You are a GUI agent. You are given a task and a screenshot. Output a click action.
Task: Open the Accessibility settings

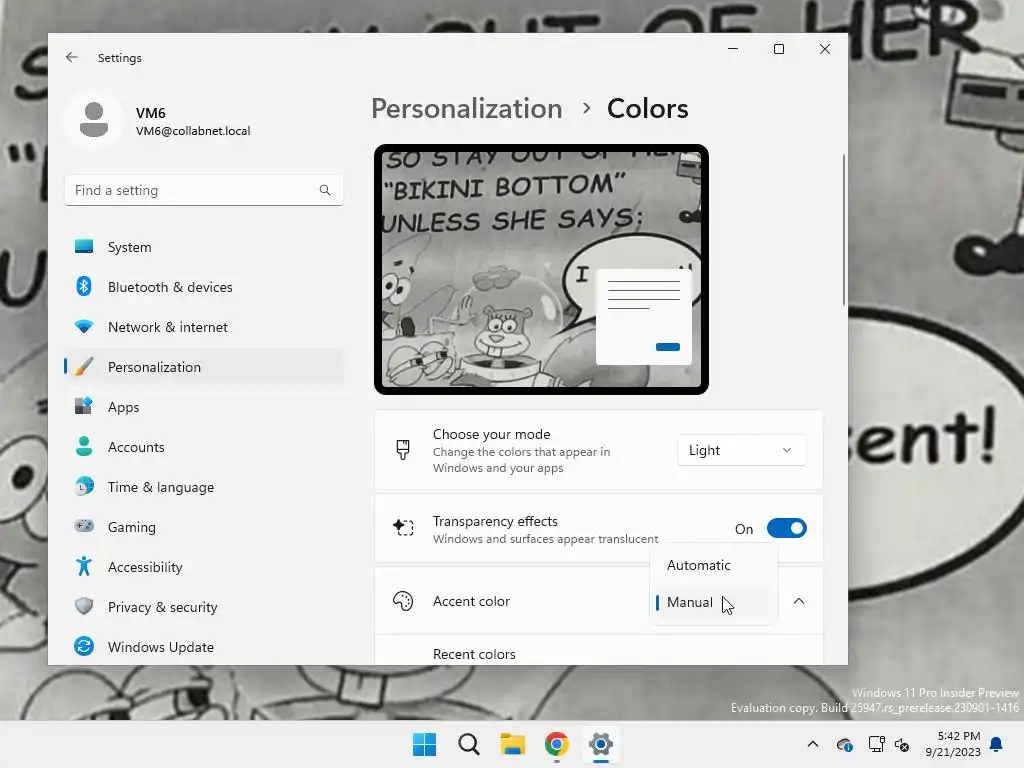pyautogui.click(x=204, y=566)
